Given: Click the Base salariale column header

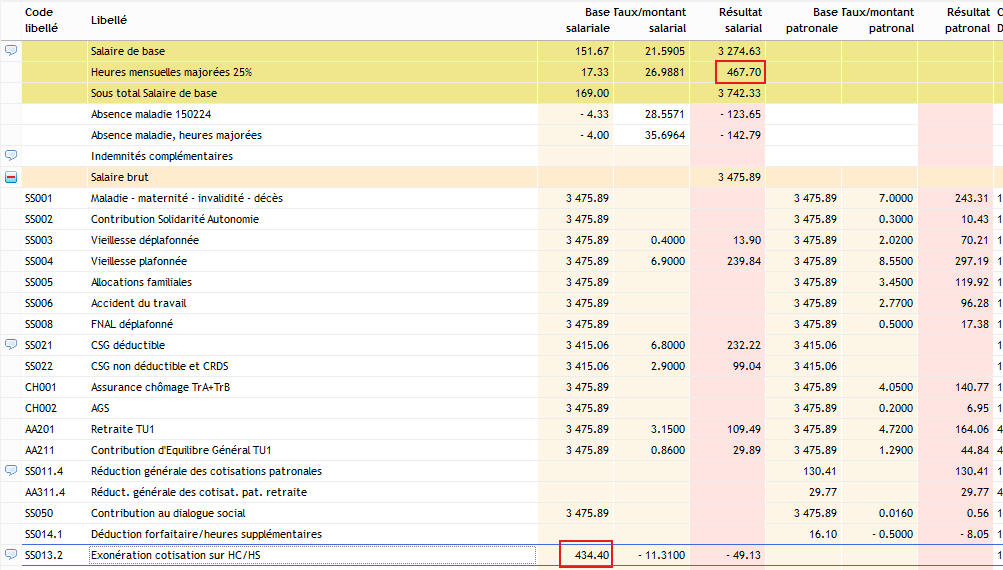Looking at the screenshot, I should [587, 20].
